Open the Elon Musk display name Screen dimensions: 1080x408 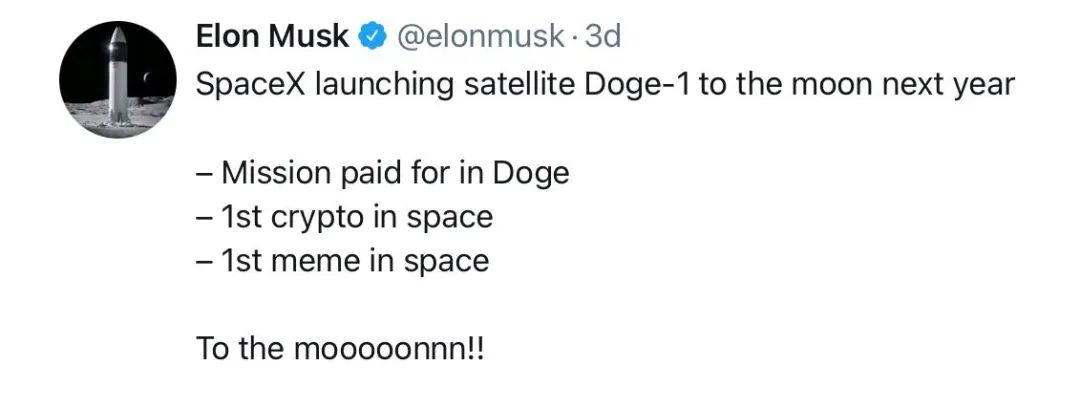[x=273, y=36]
